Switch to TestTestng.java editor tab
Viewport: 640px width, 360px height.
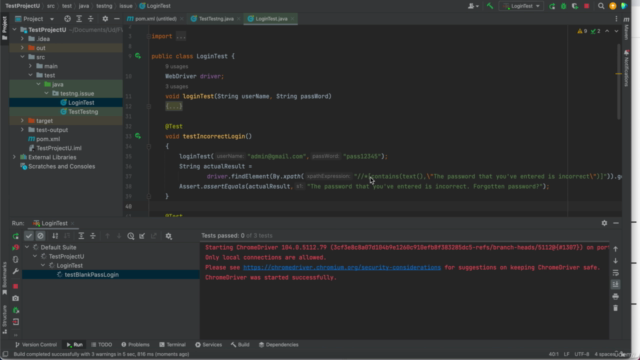click(x=216, y=19)
